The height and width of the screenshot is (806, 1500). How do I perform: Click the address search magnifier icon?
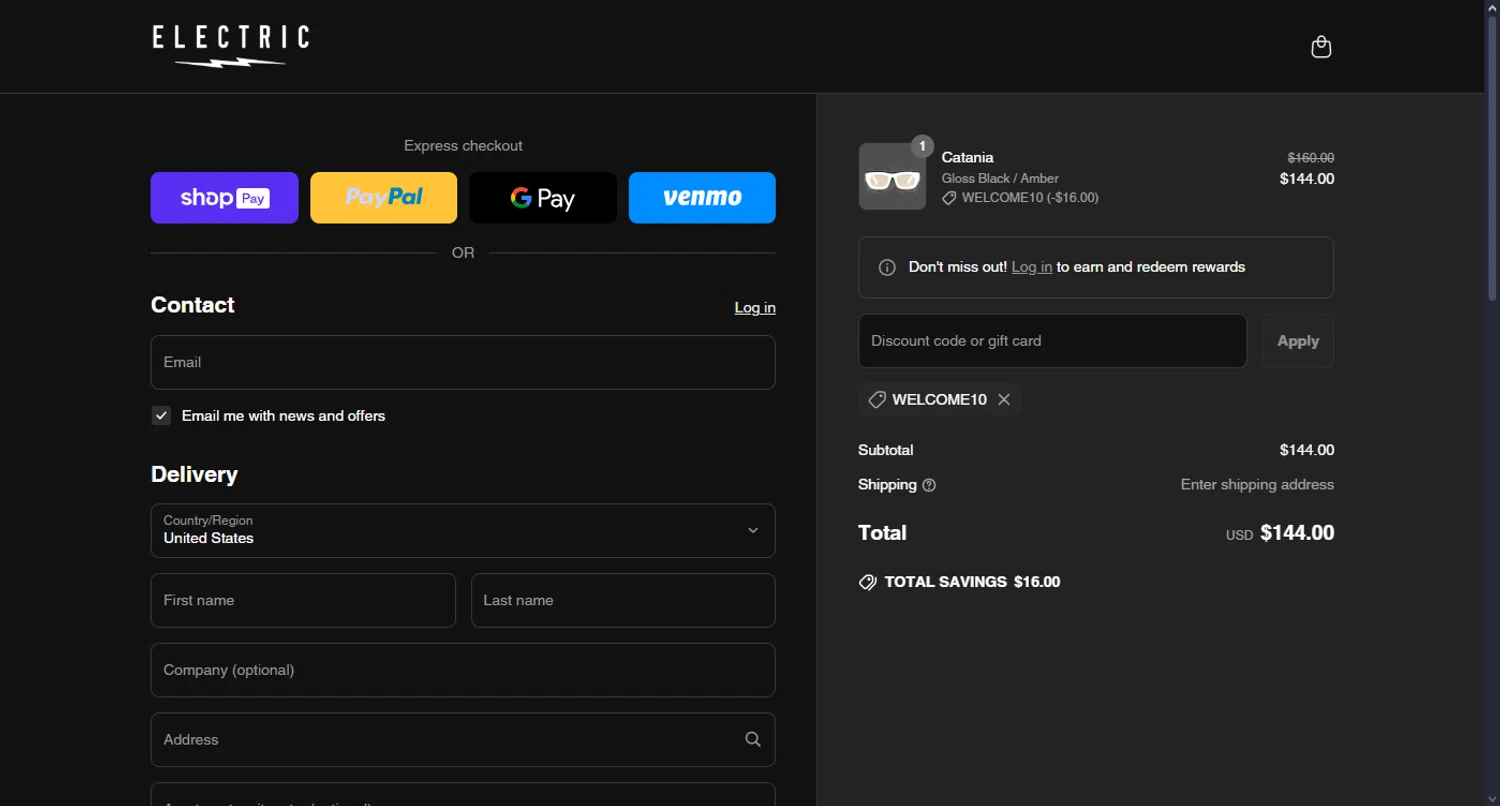(753, 740)
